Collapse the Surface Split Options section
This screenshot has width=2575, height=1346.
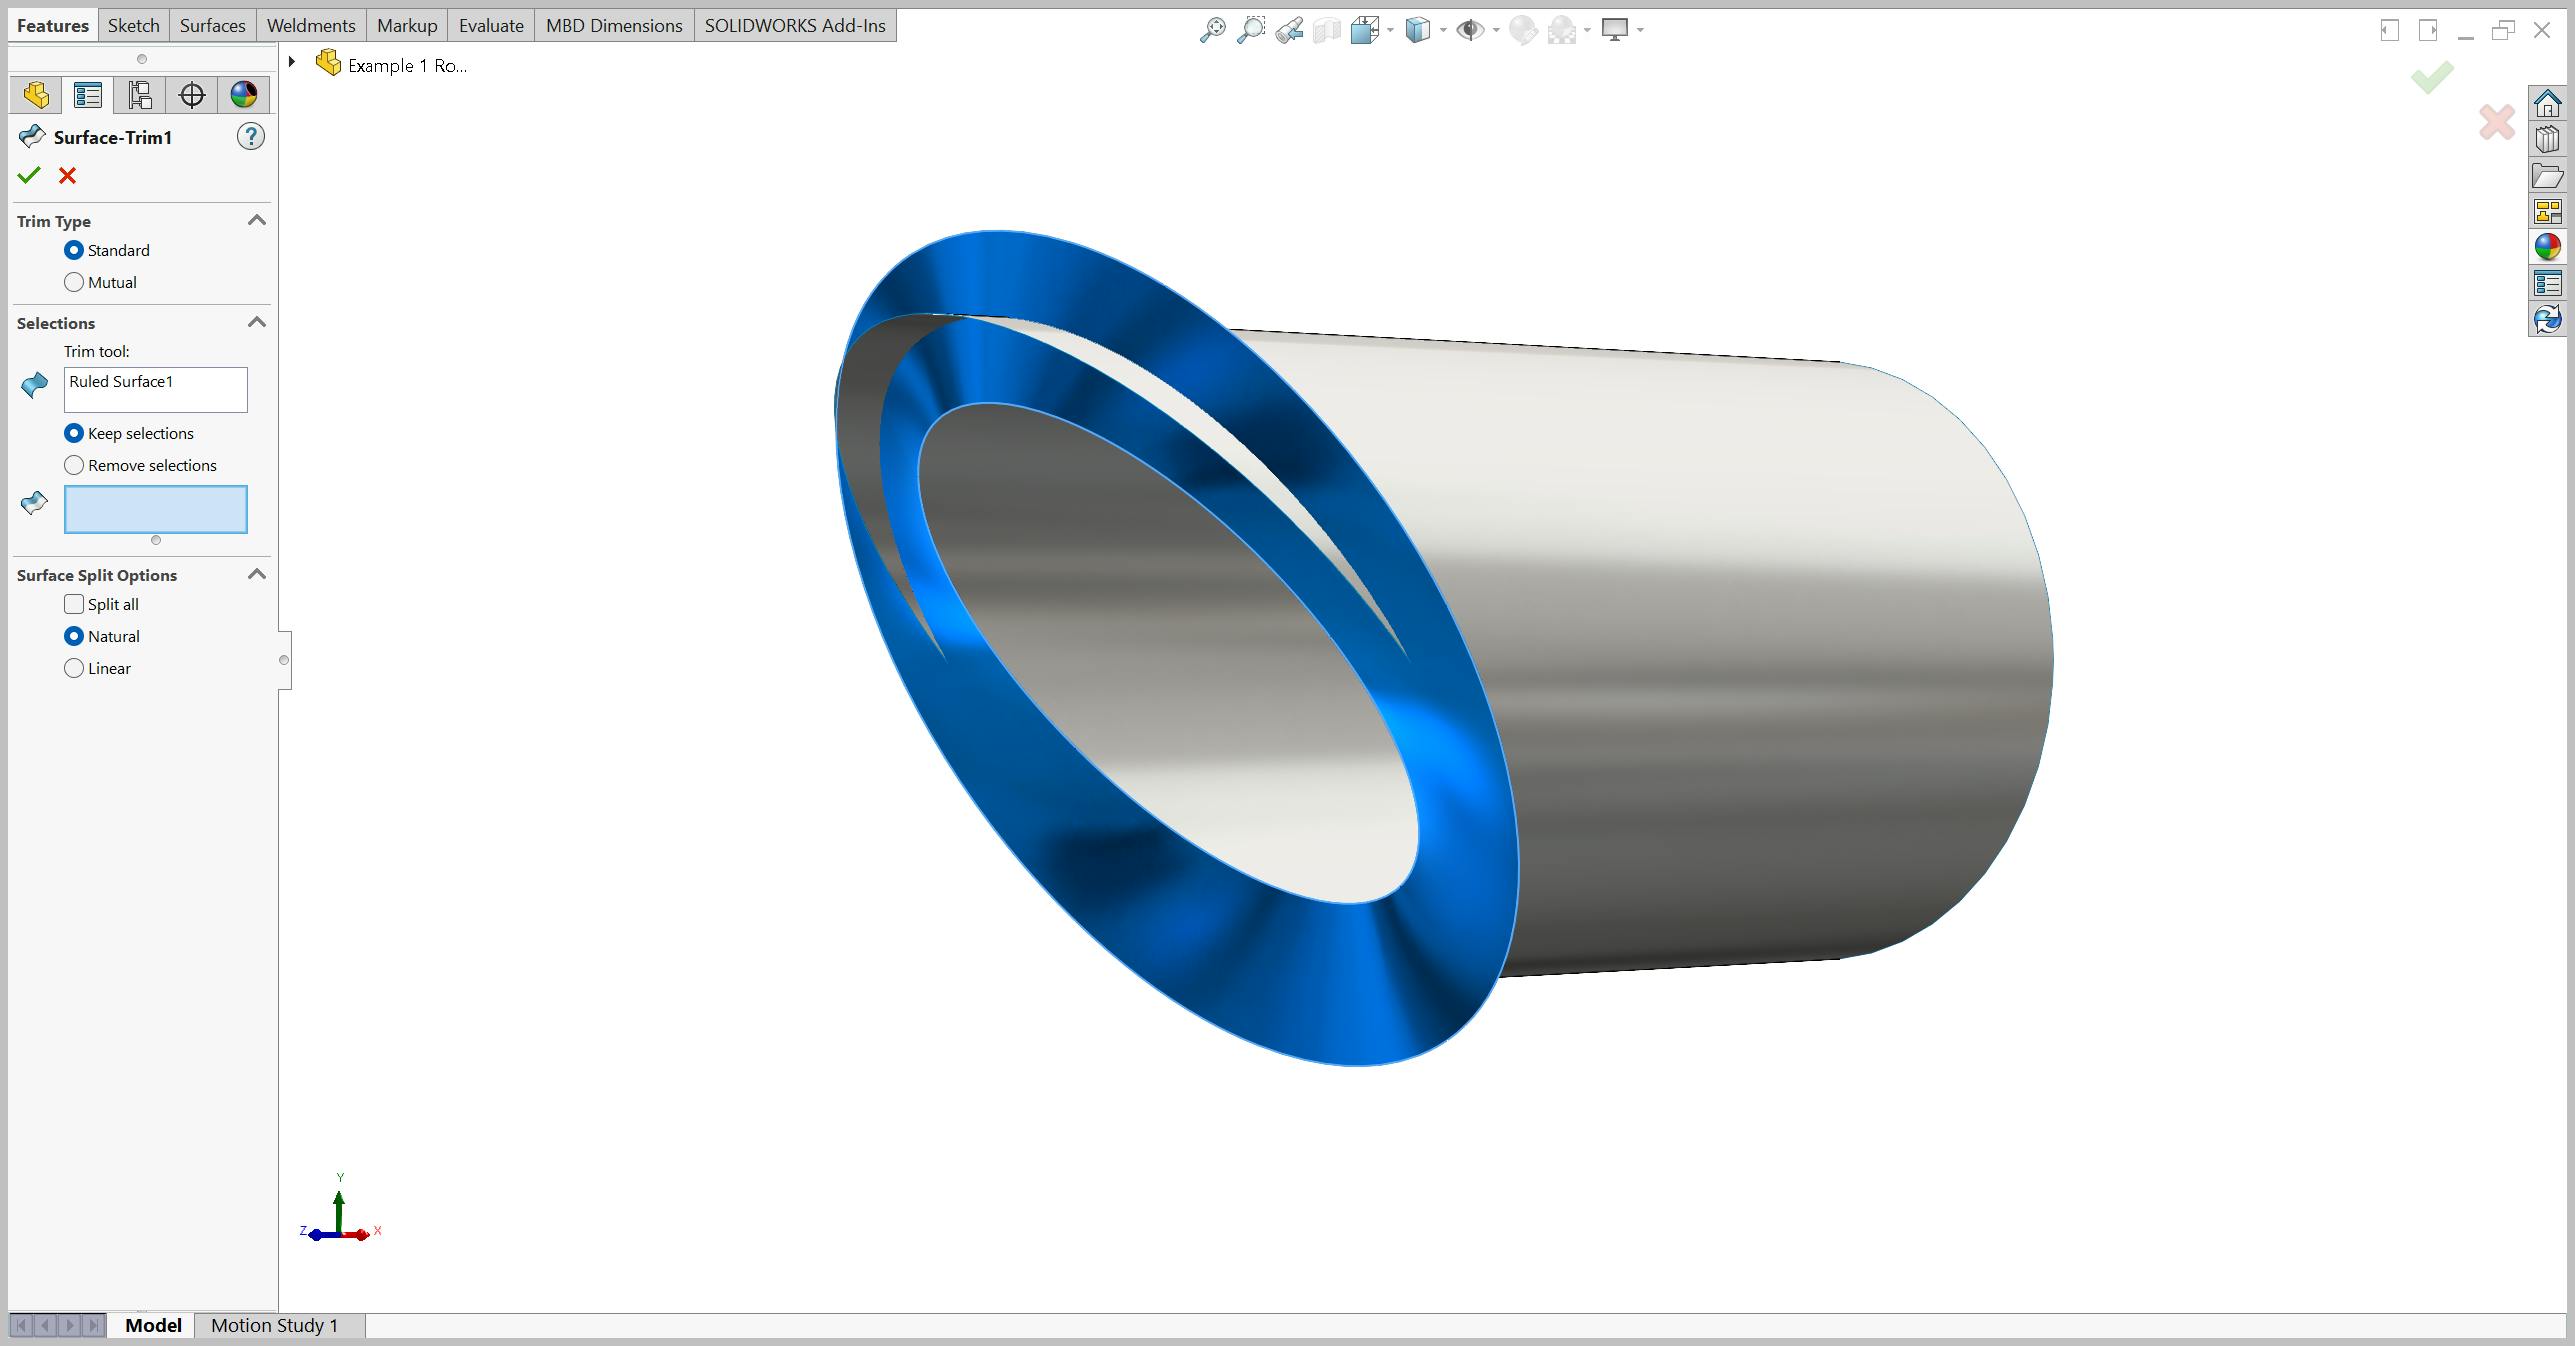click(x=255, y=572)
